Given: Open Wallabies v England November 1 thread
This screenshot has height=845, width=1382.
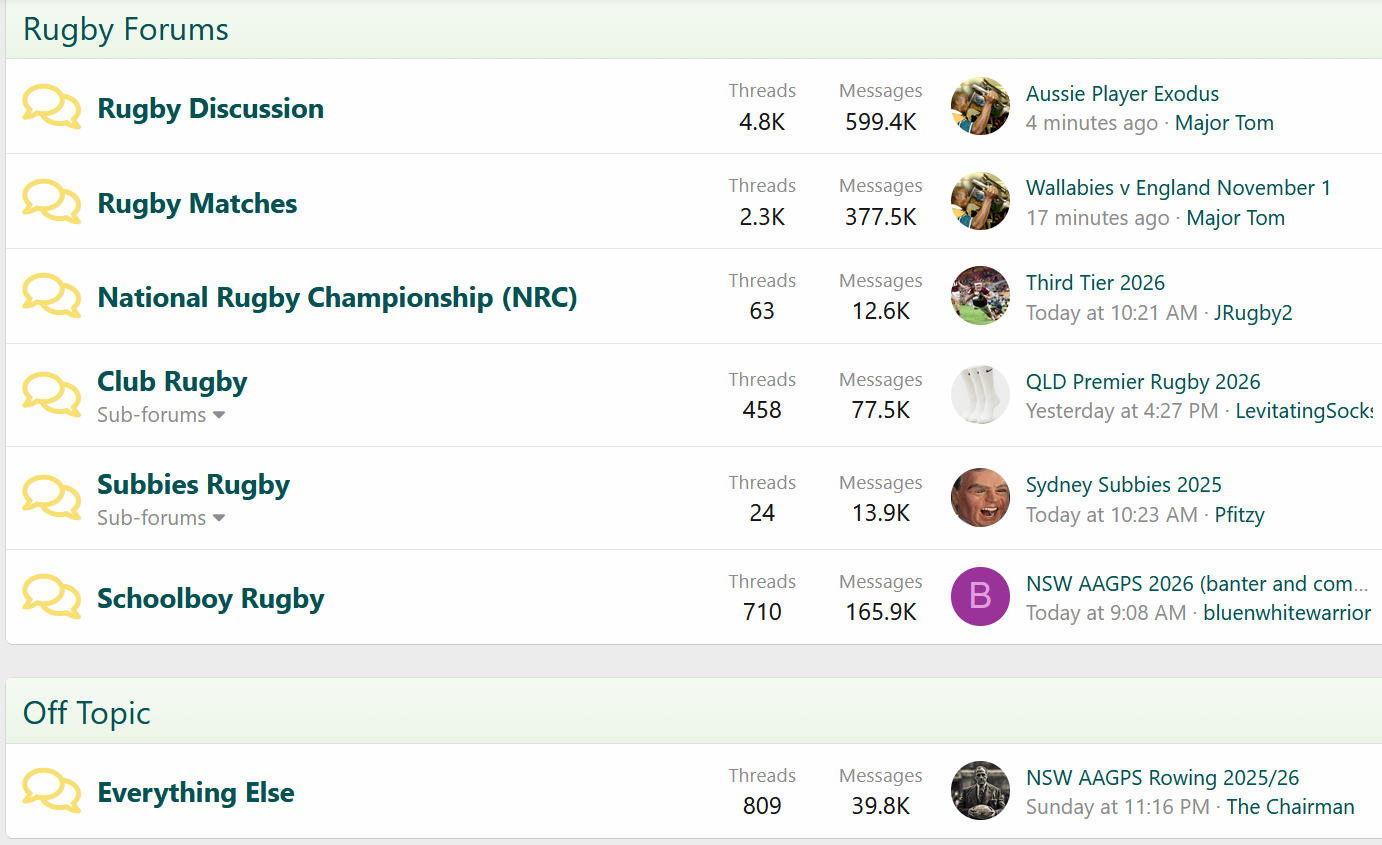Looking at the screenshot, I should pos(1178,188).
